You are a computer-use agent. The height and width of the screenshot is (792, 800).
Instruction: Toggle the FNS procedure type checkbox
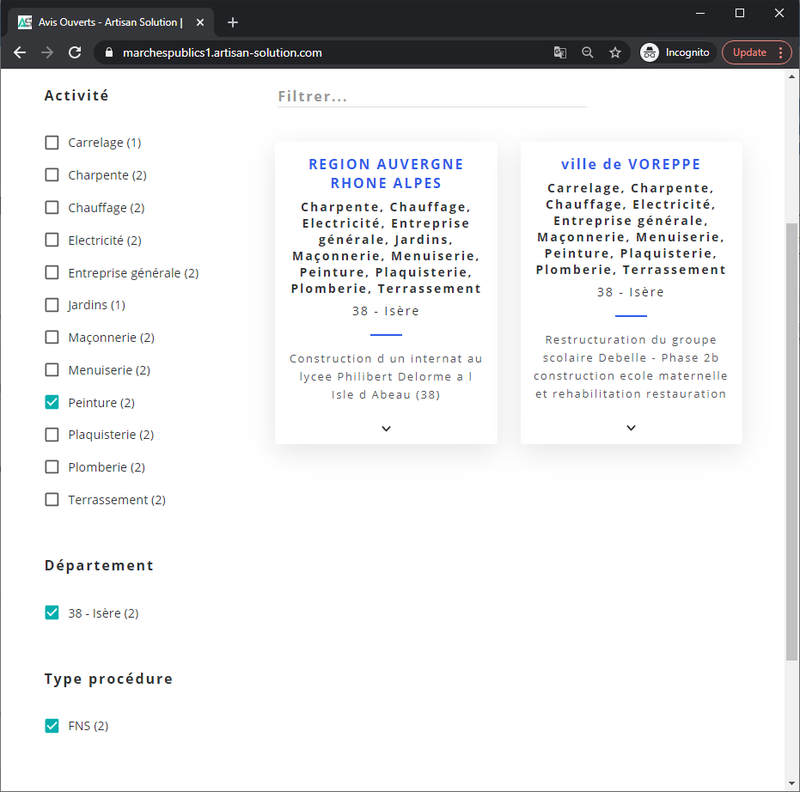[x=52, y=725]
